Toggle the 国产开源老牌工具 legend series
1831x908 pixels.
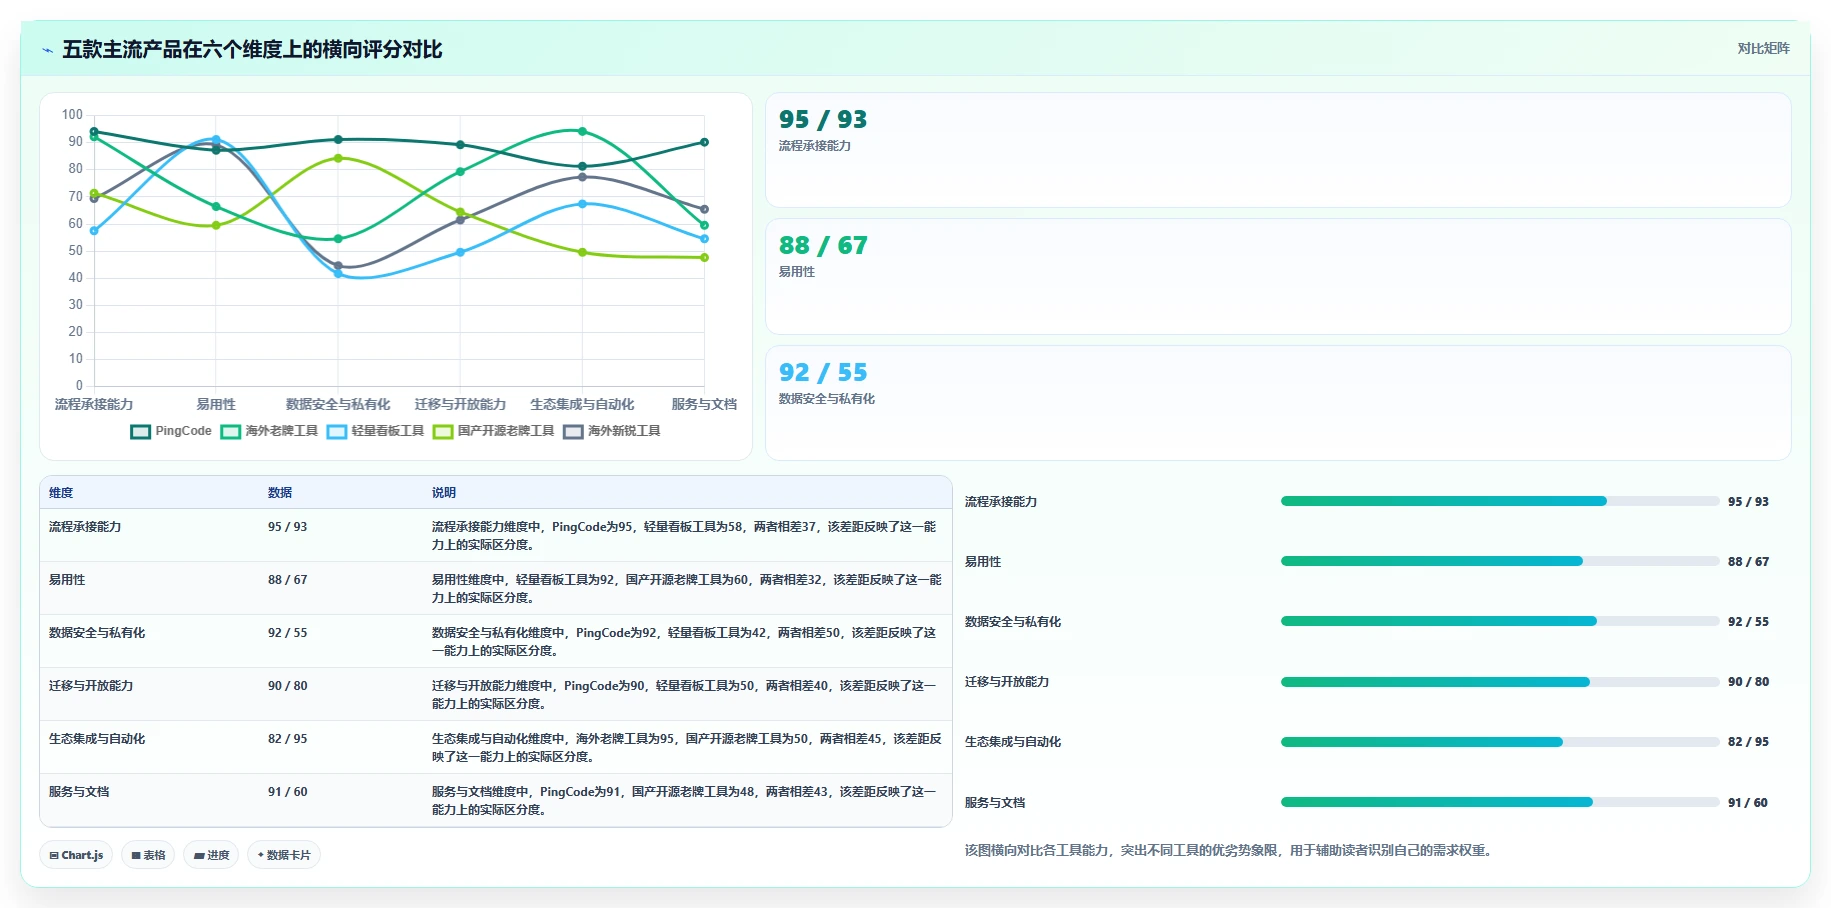(493, 431)
